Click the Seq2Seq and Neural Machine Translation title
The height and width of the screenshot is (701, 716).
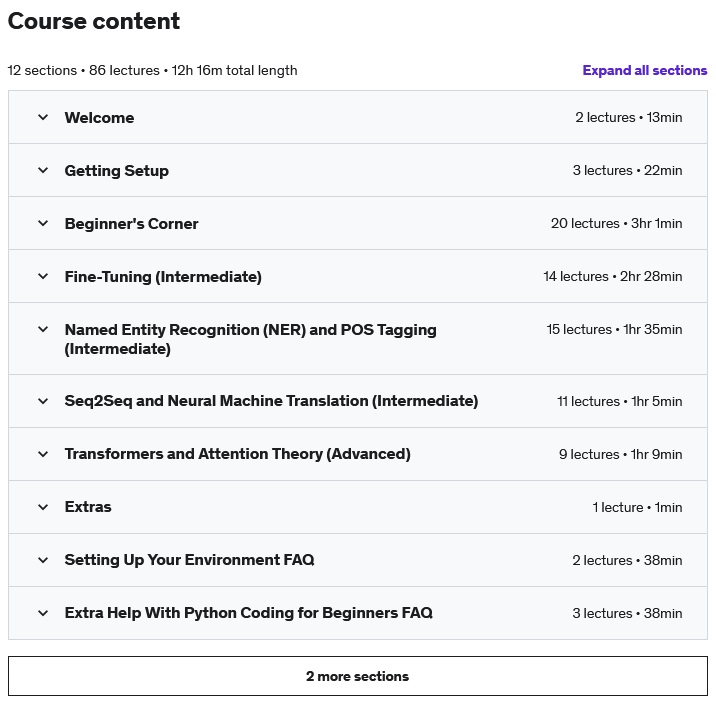271,401
